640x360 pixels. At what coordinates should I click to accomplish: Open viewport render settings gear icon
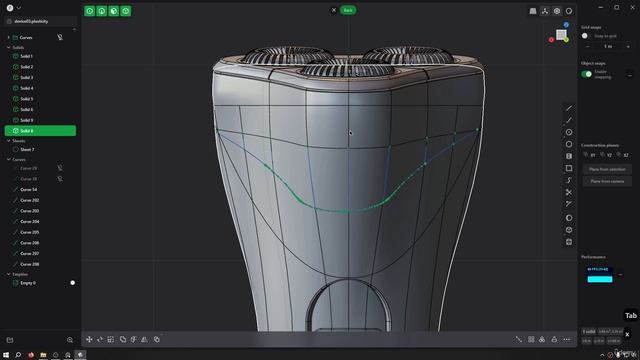(557, 11)
